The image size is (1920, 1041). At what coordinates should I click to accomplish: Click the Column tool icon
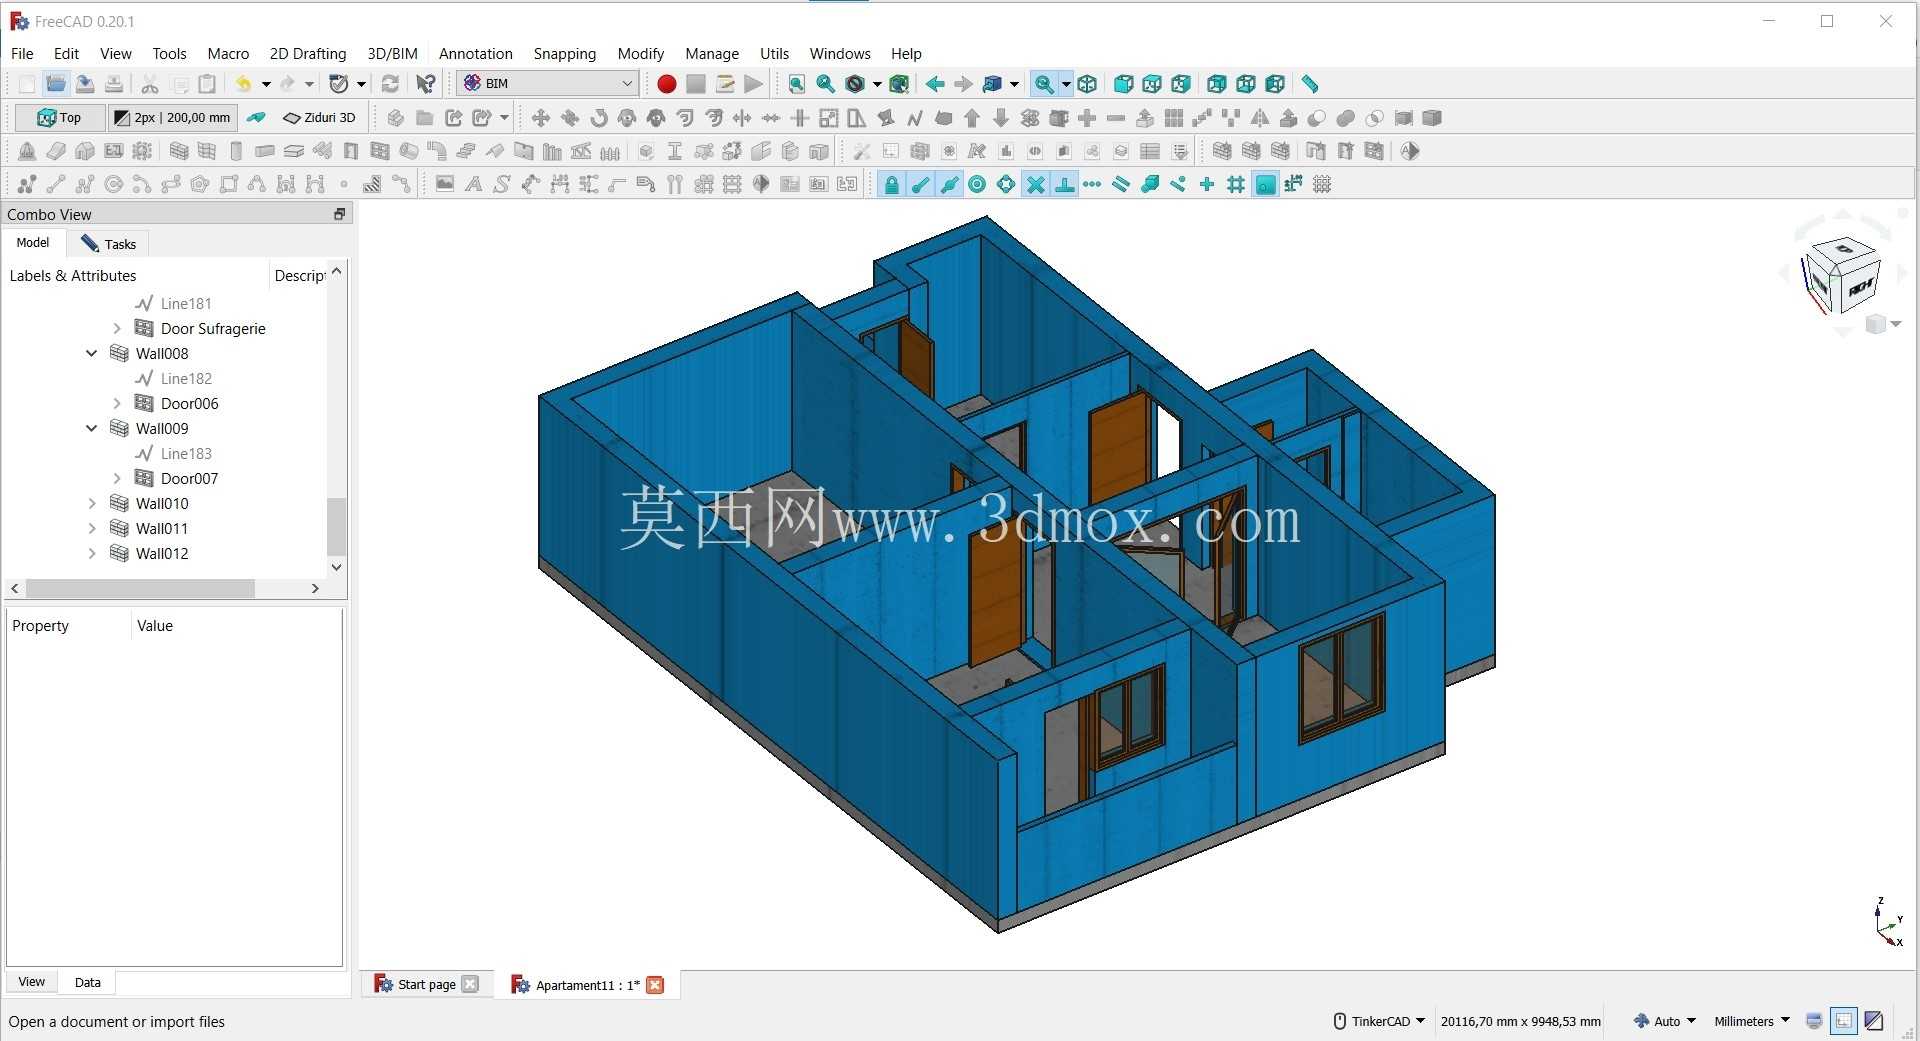(236, 151)
